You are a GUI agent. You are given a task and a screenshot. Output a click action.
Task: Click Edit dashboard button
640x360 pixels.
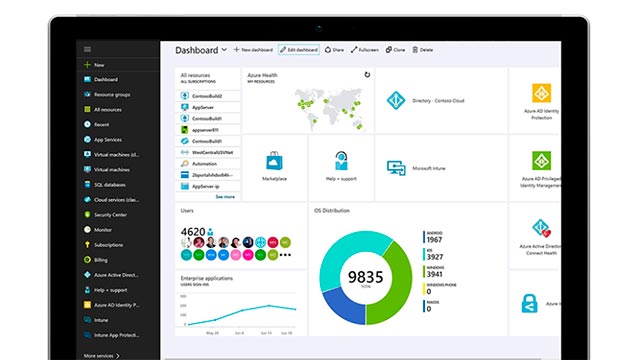point(299,50)
